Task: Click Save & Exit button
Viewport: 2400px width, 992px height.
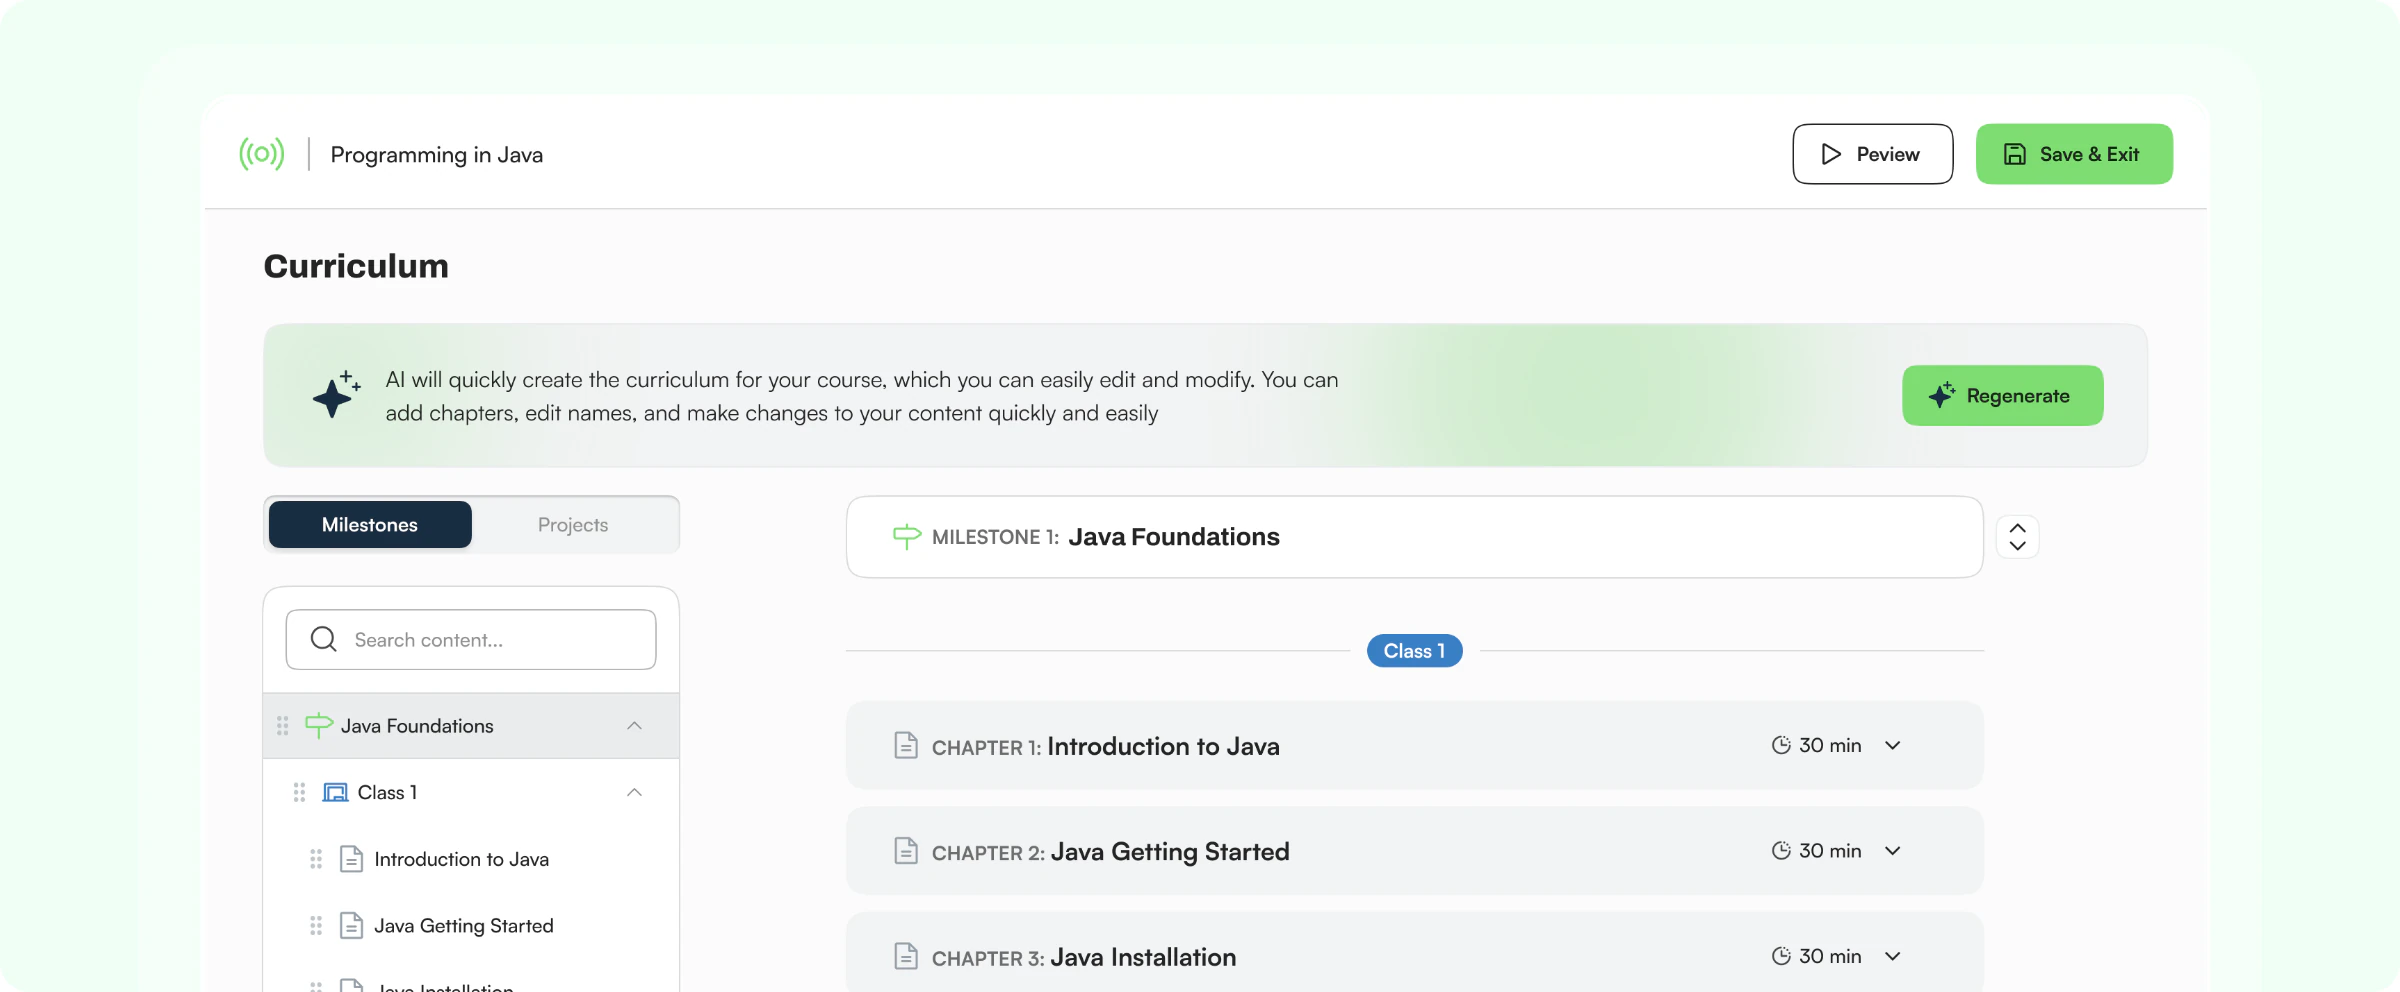Action: [2074, 154]
